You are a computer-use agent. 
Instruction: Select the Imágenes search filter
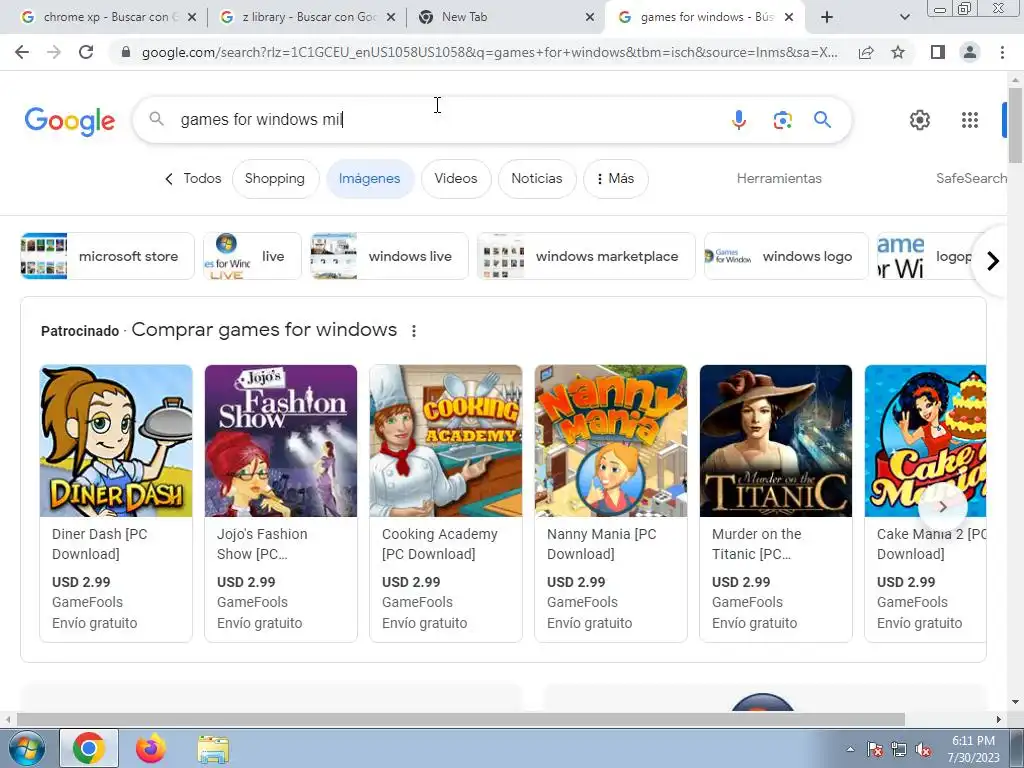[370, 178]
